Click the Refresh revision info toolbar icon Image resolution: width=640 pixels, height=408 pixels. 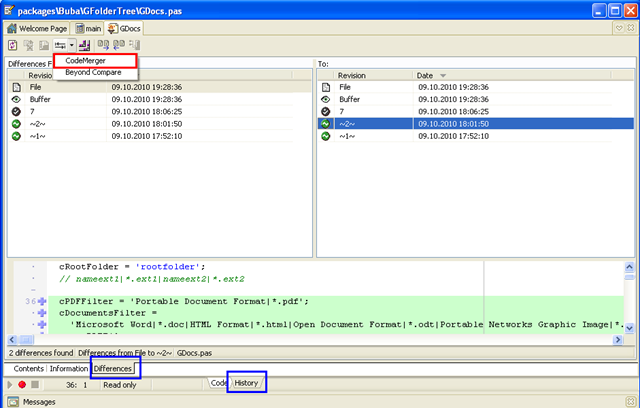point(13,45)
